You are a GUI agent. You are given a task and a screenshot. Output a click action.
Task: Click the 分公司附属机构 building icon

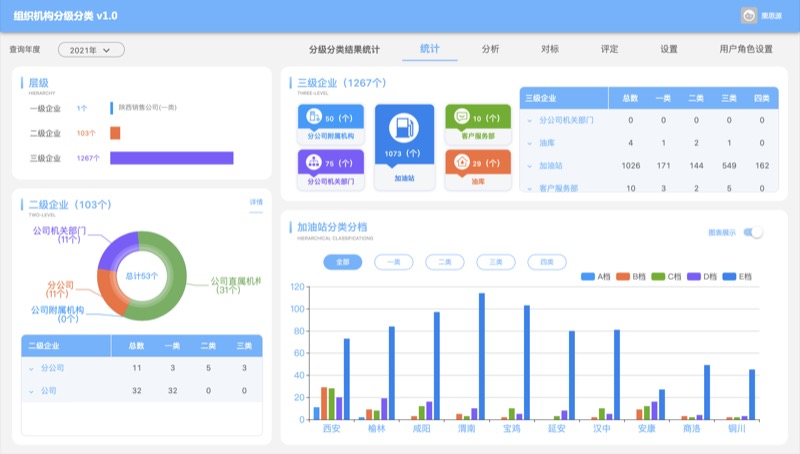[314, 116]
